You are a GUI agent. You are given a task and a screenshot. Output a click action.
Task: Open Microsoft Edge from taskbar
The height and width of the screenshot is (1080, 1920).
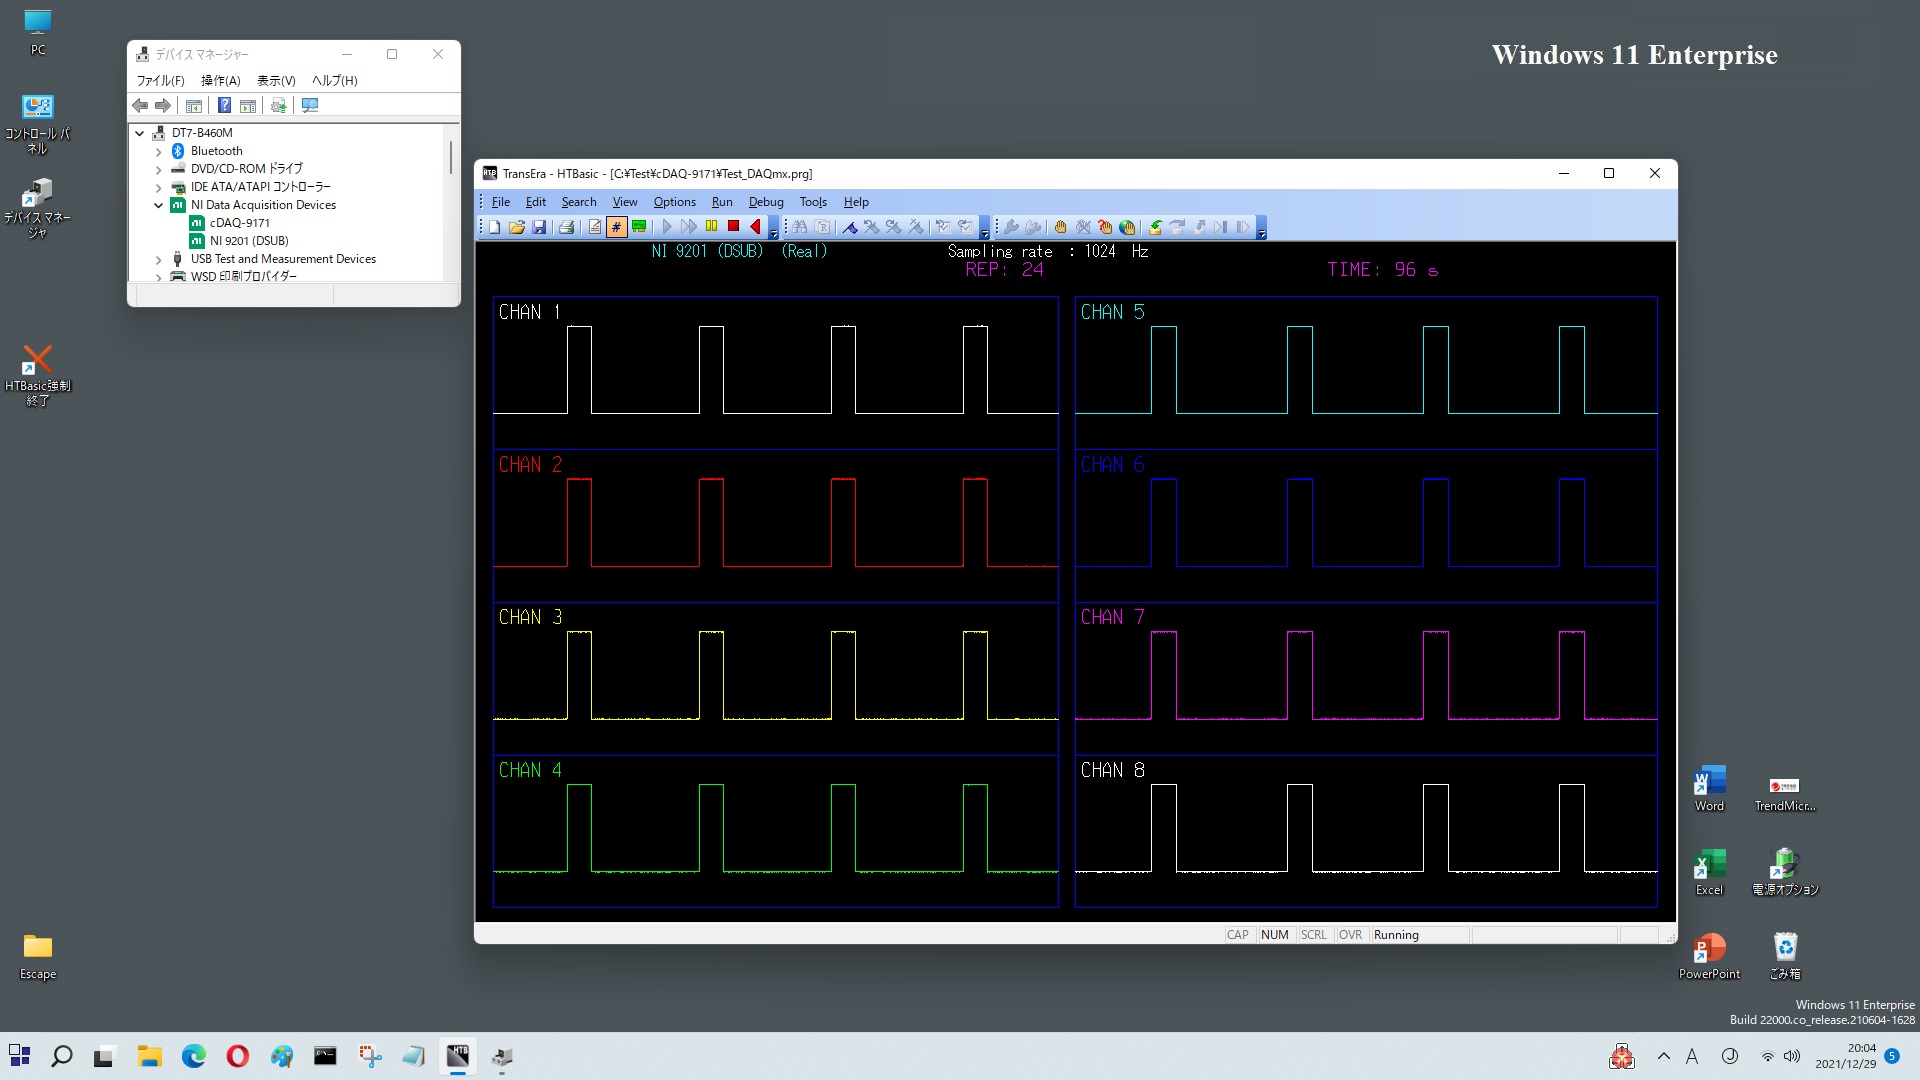[x=193, y=1055]
